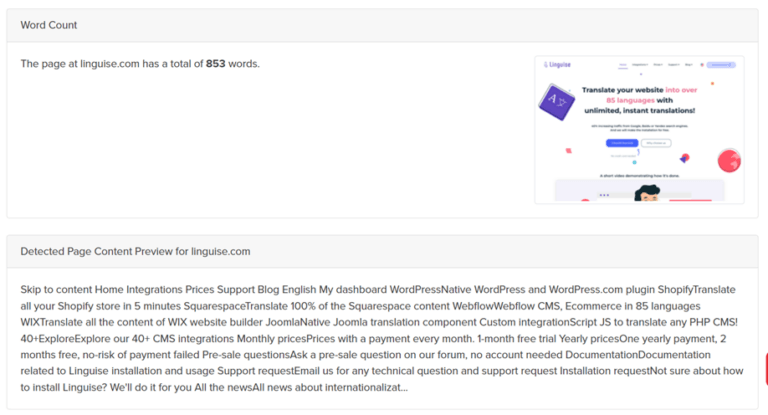Open the linguise.com website screenshot thumbnail

pyautogui.click(x=640, y=130)
